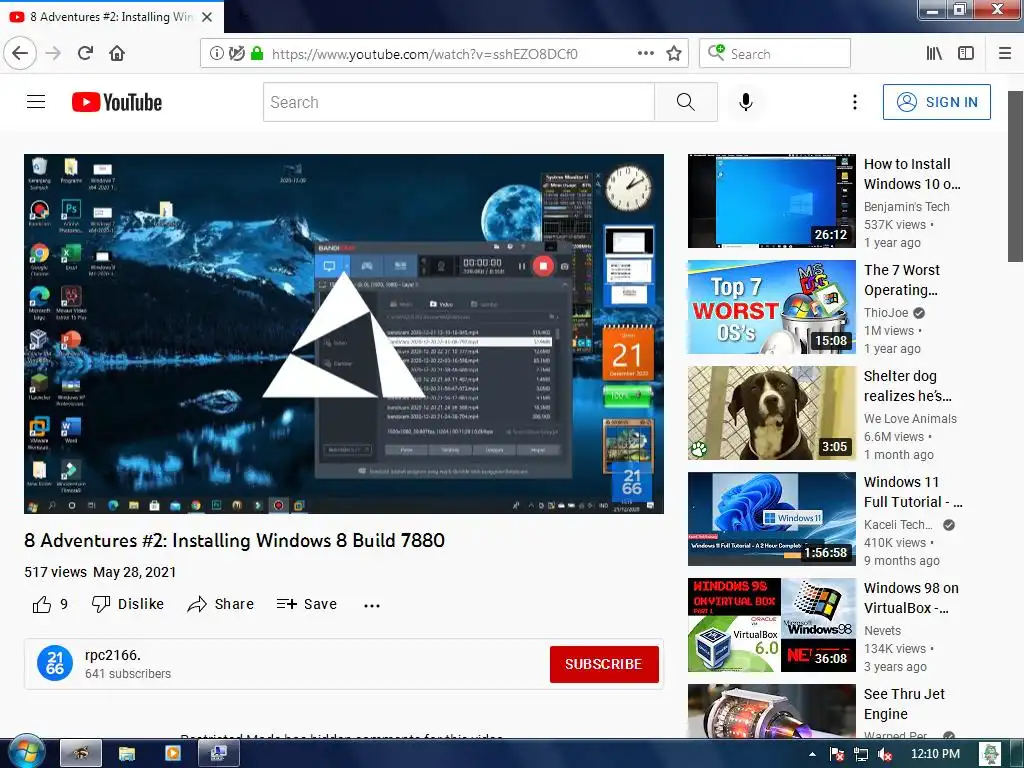Open the Firefox hamburger menu

1005,54
